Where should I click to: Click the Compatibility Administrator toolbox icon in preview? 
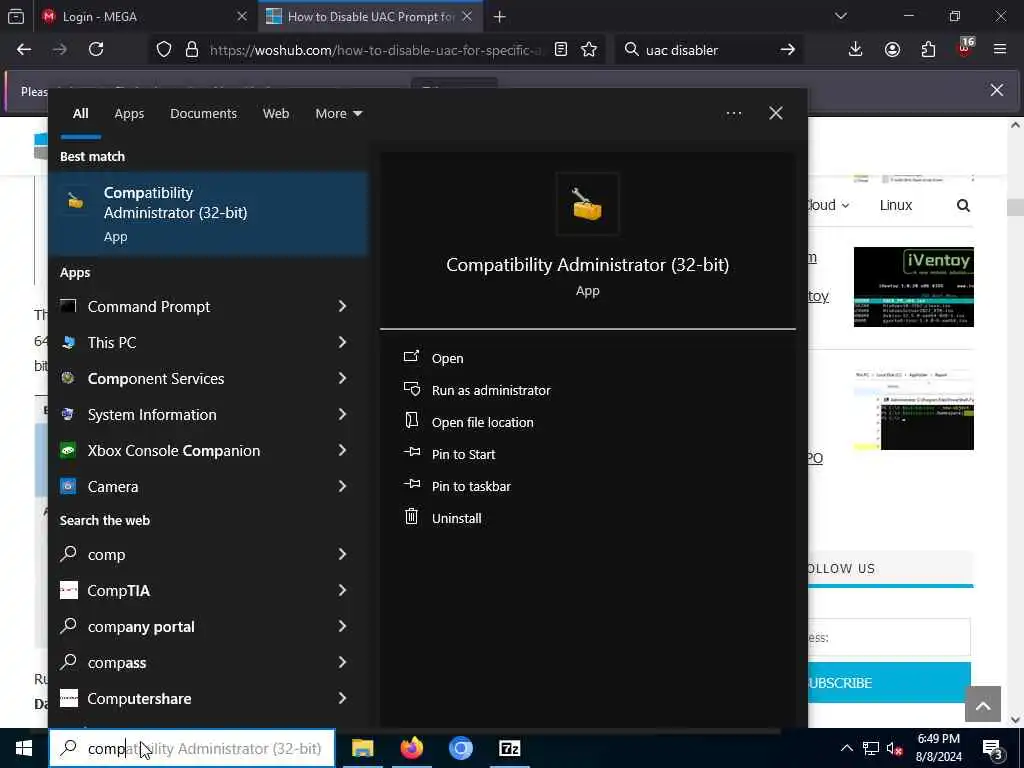(x=587, y=204)
